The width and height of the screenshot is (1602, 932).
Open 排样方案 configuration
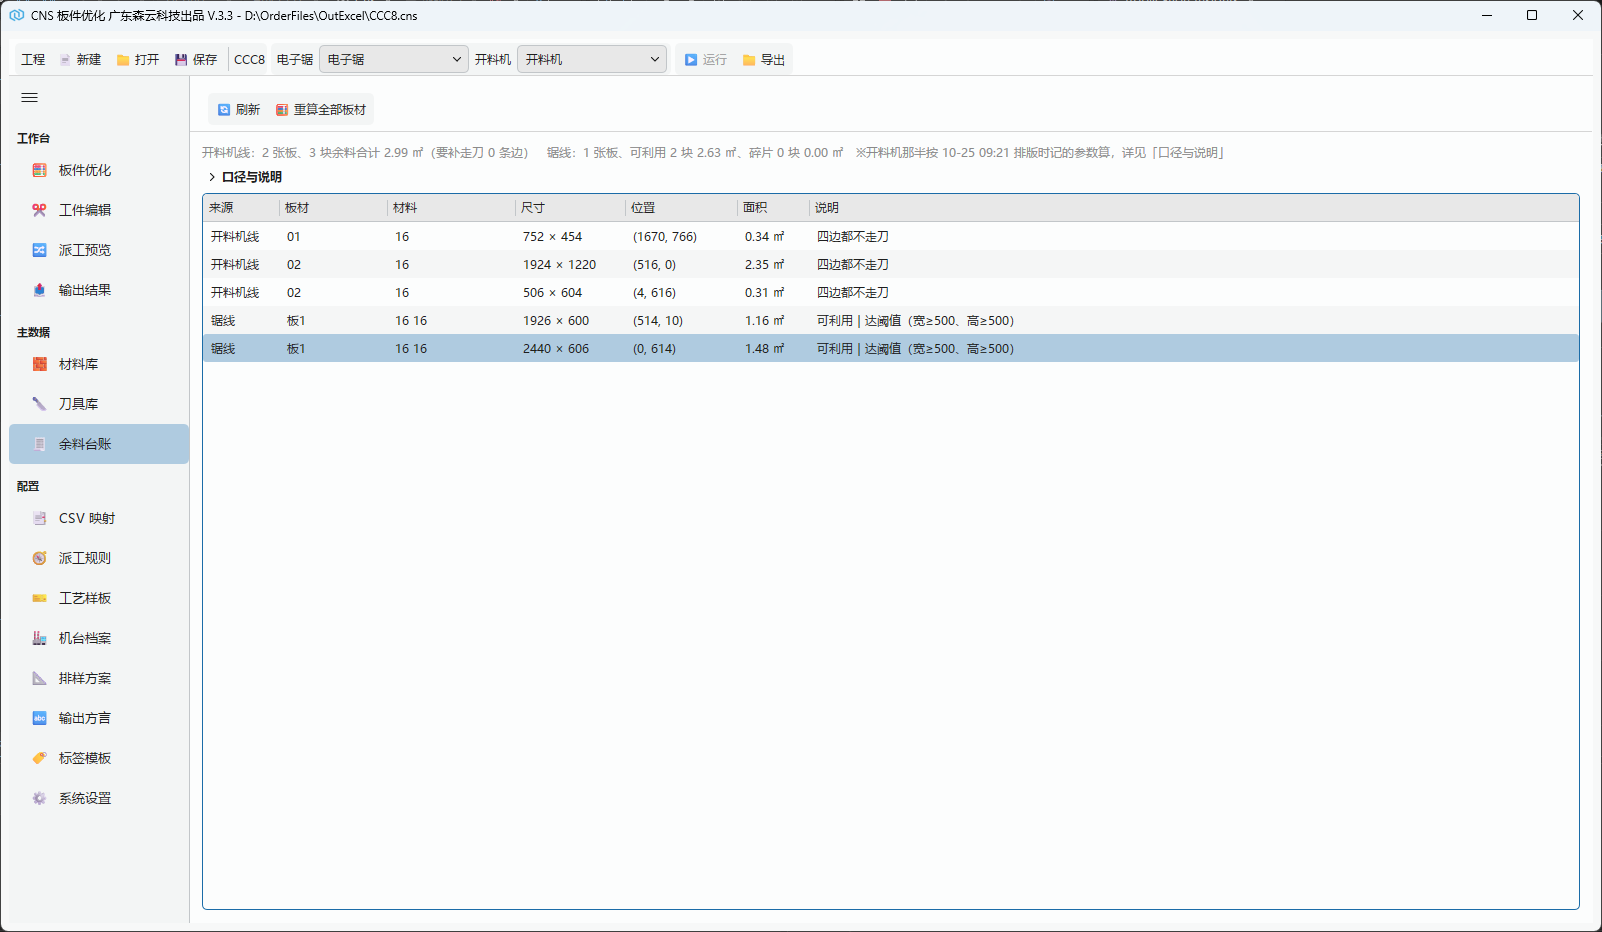coord(99,678)
